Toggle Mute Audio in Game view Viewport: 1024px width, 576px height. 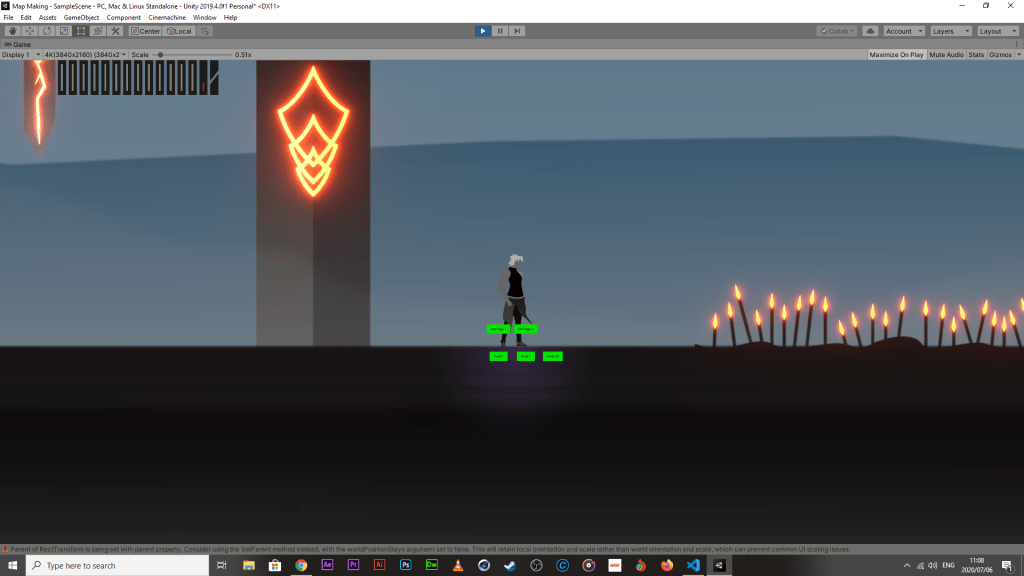click(x=946, y=55)
